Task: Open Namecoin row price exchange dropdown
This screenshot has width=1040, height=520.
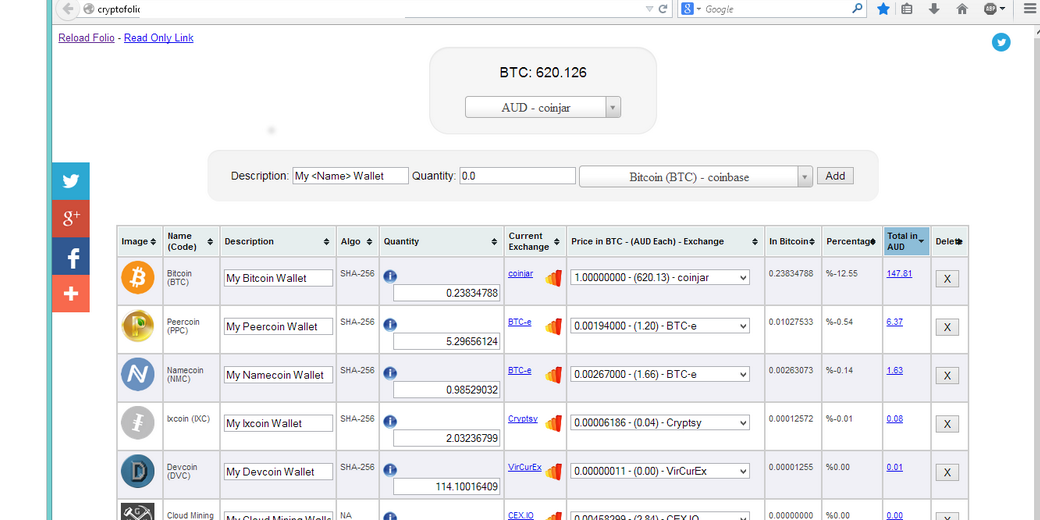Action: (x=660, y=374)
